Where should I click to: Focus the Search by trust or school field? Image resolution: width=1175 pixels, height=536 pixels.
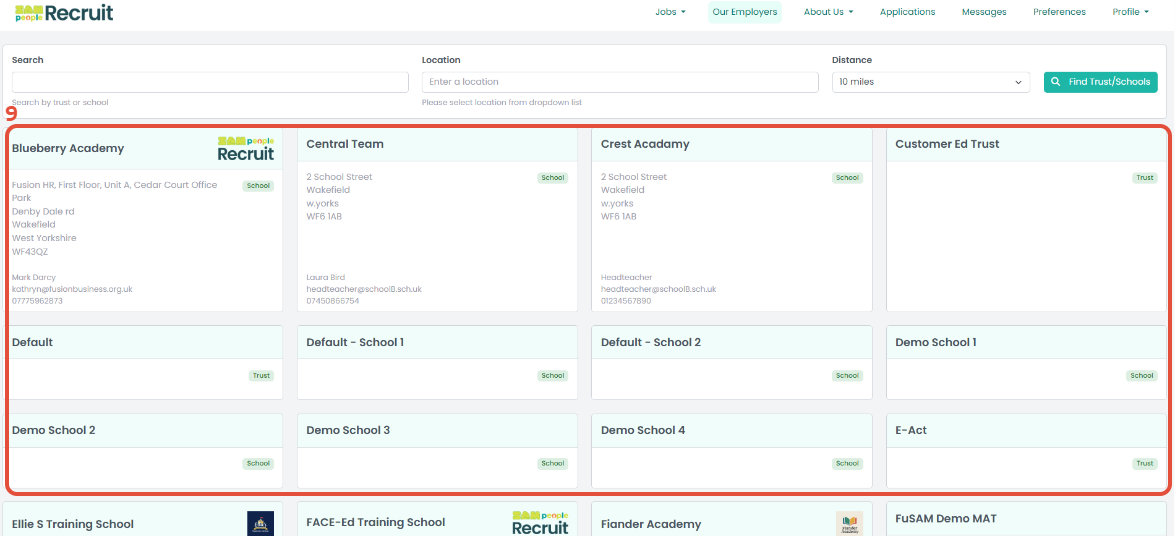(211, 82)
